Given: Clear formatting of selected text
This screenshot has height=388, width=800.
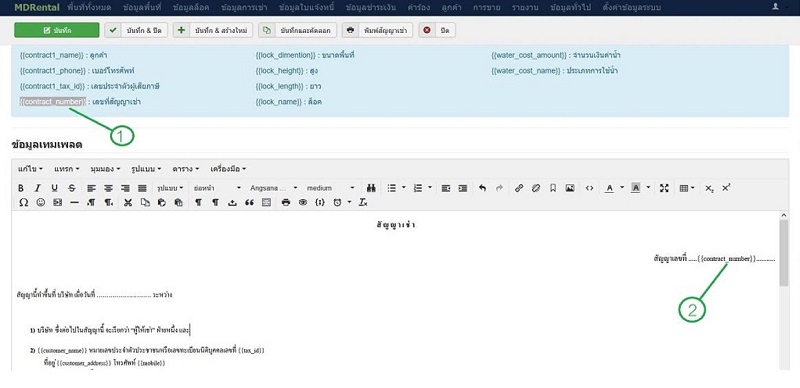Looking at the screenshot, I should (x=363, y=203).
